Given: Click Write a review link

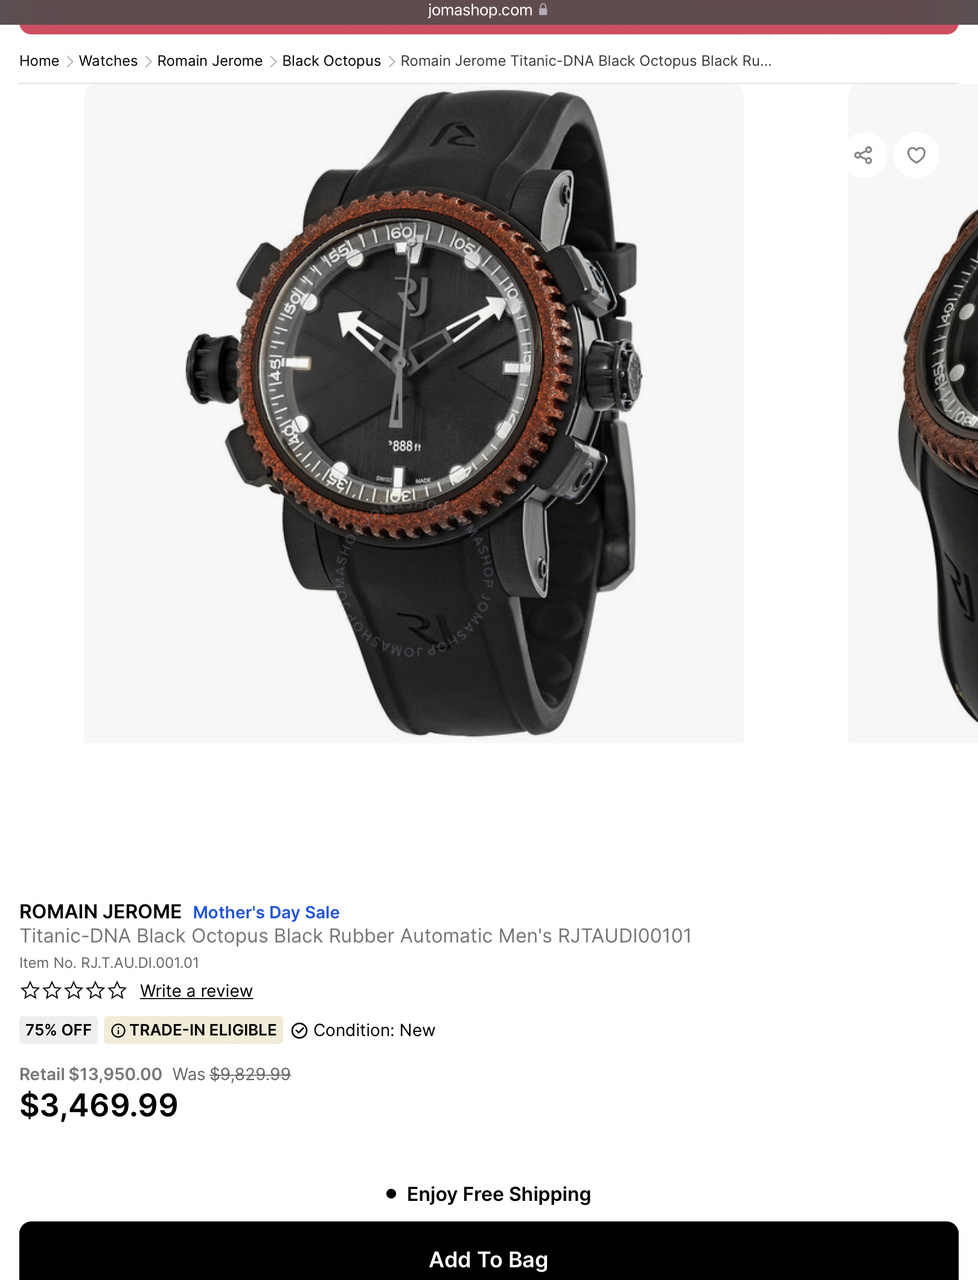Looking at the screenshot, I should pos(196,991).
